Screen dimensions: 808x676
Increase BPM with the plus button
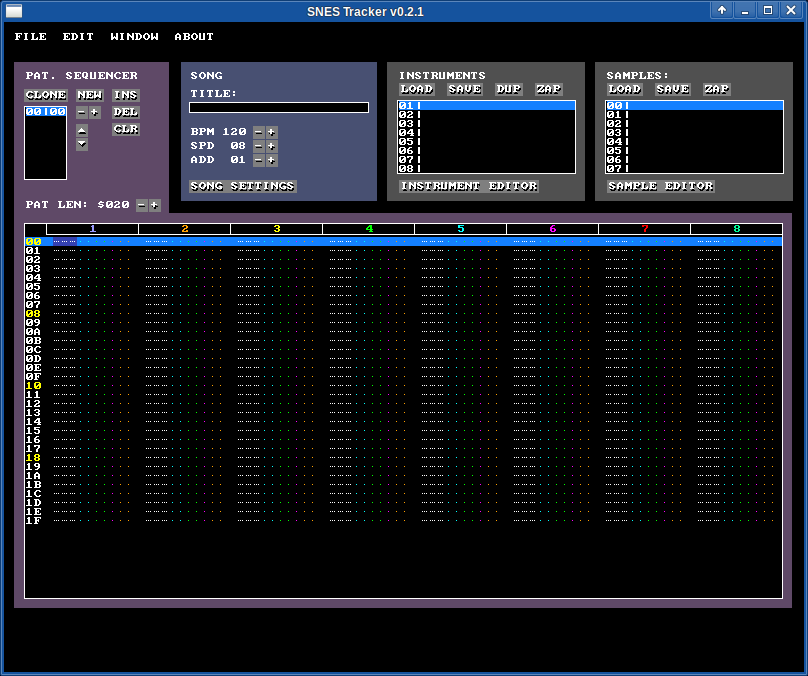coord(271,132)
